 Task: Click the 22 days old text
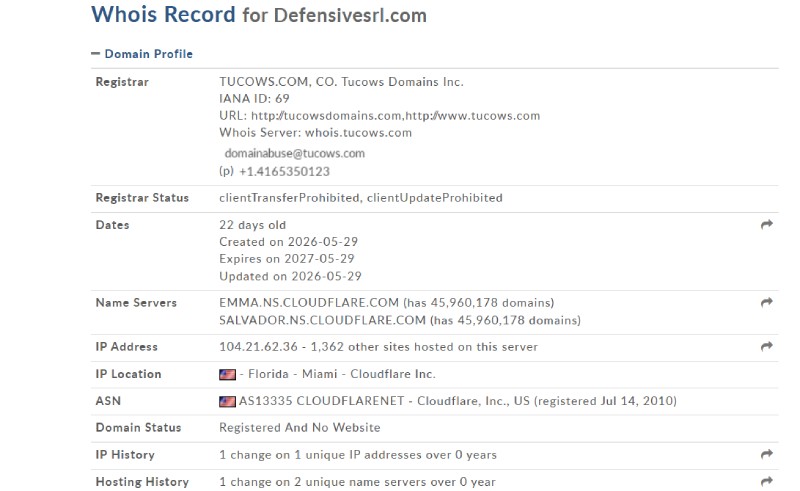click(x=253, y=225)
